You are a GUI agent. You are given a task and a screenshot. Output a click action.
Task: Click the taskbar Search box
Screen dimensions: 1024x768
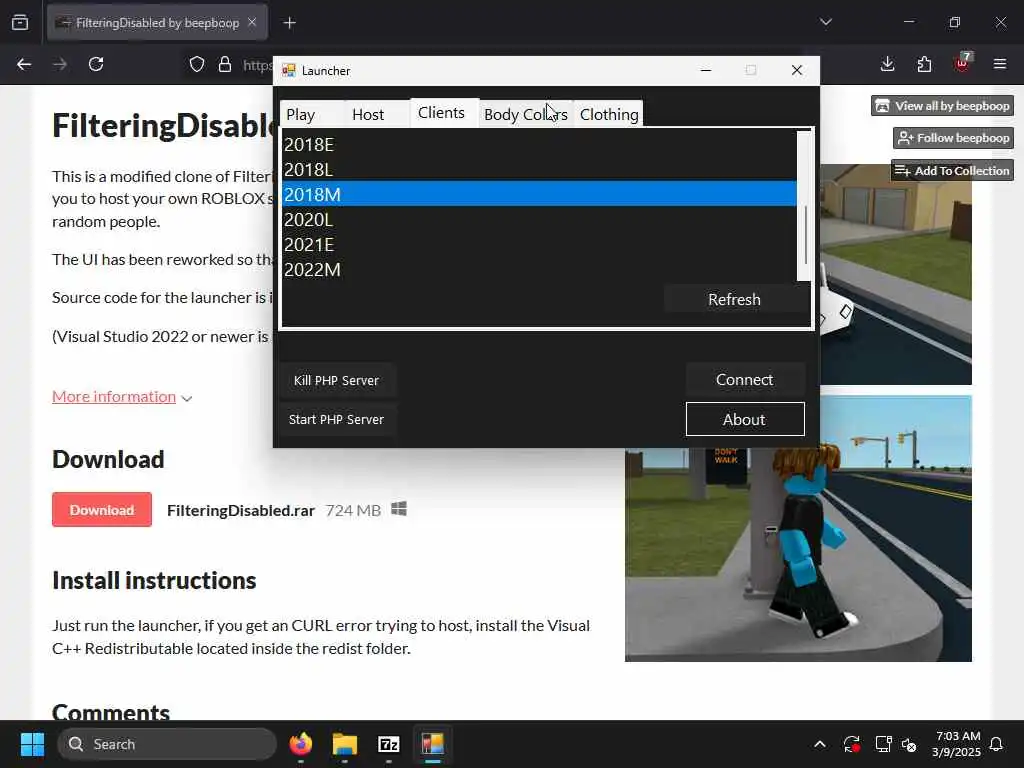coord(167,744)
